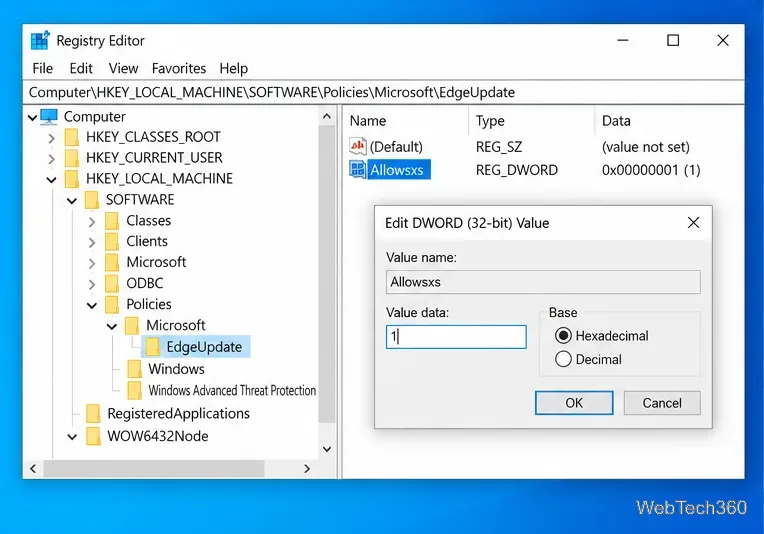The height and width of the screenshot is (534, 764).
Task: Click the Computer icon in the tree
Action: pyautogui.click(x=49, y=116)
